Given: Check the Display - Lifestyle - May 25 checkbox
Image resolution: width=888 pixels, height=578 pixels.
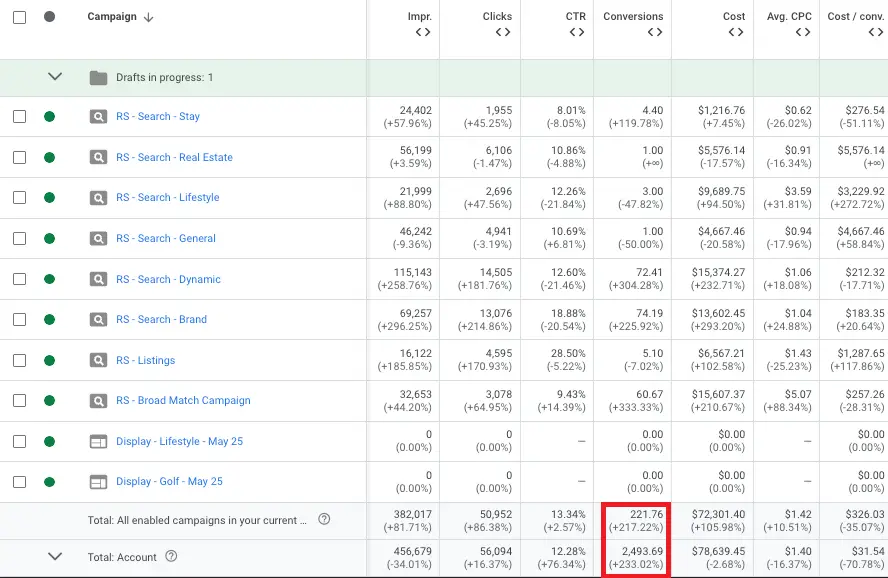Looking at the screenshot, I should pos(19,441).
